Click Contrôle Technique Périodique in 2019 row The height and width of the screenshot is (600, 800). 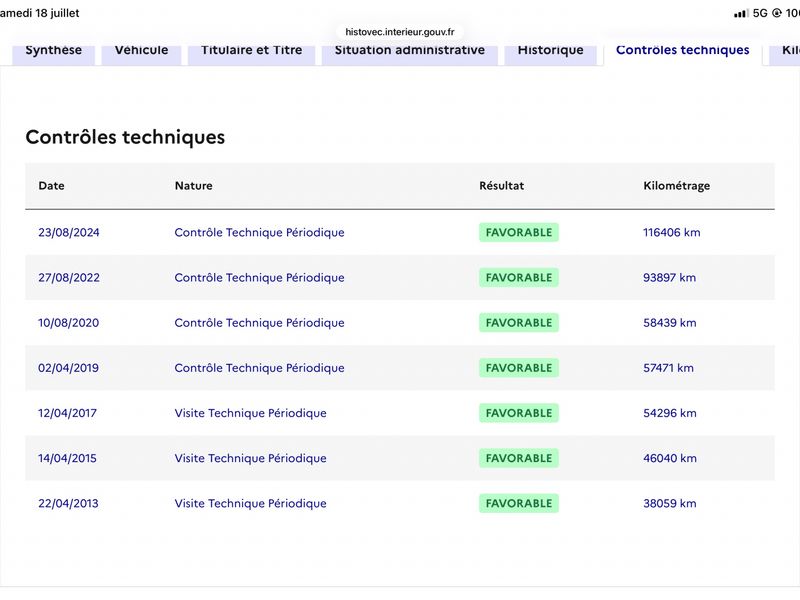pos(259,368)
